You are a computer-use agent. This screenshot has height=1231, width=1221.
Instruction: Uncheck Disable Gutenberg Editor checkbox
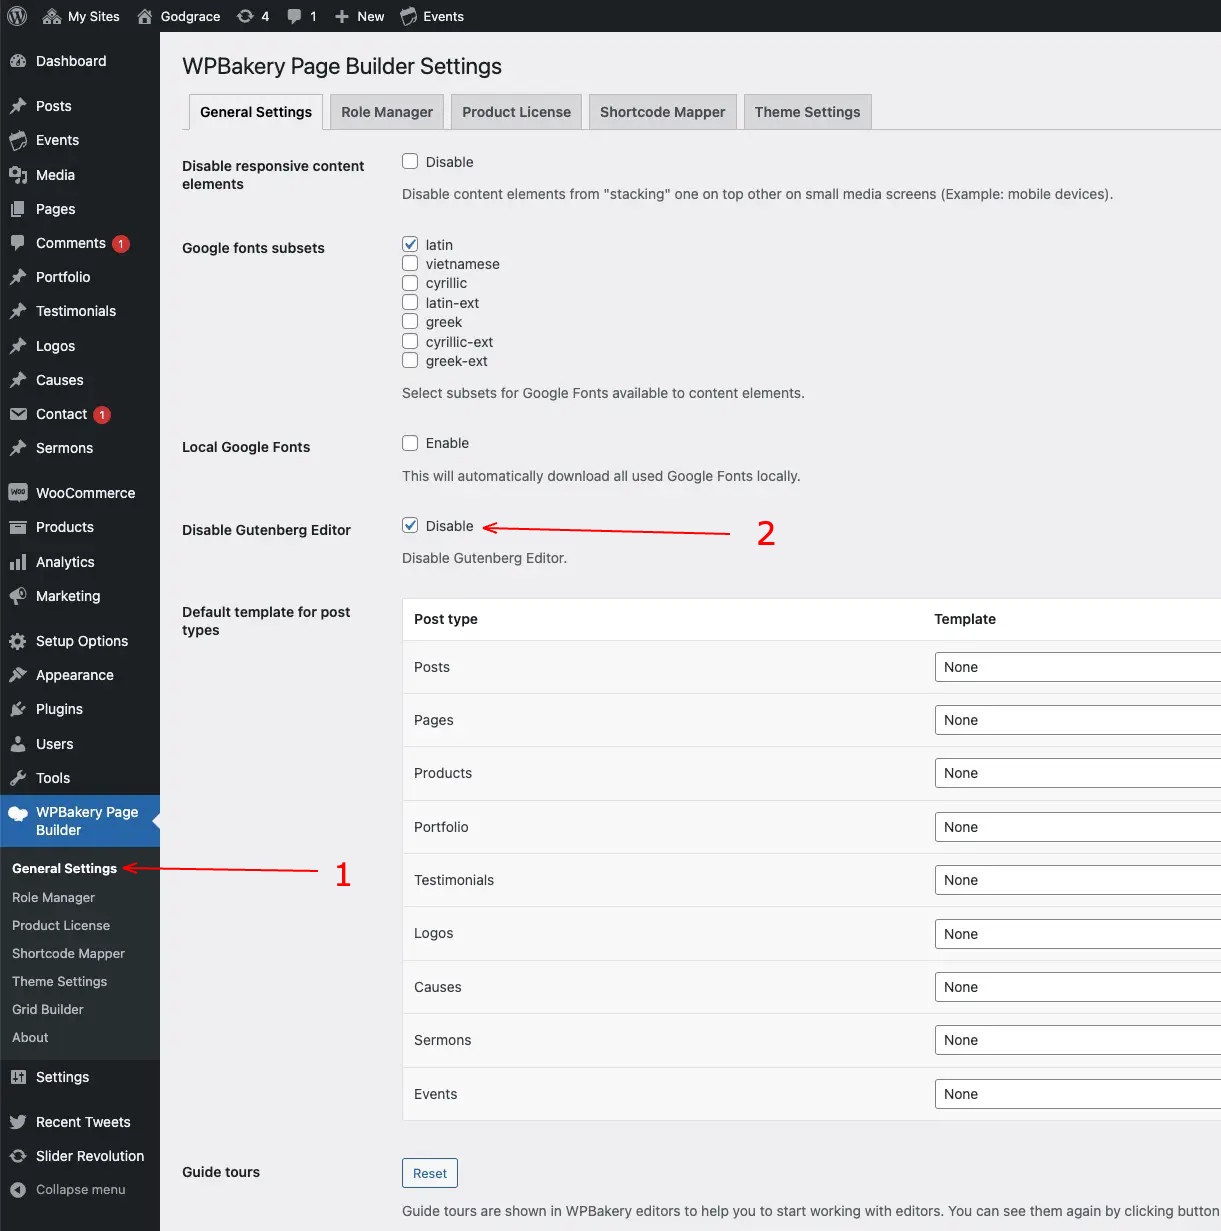point(410,525)
